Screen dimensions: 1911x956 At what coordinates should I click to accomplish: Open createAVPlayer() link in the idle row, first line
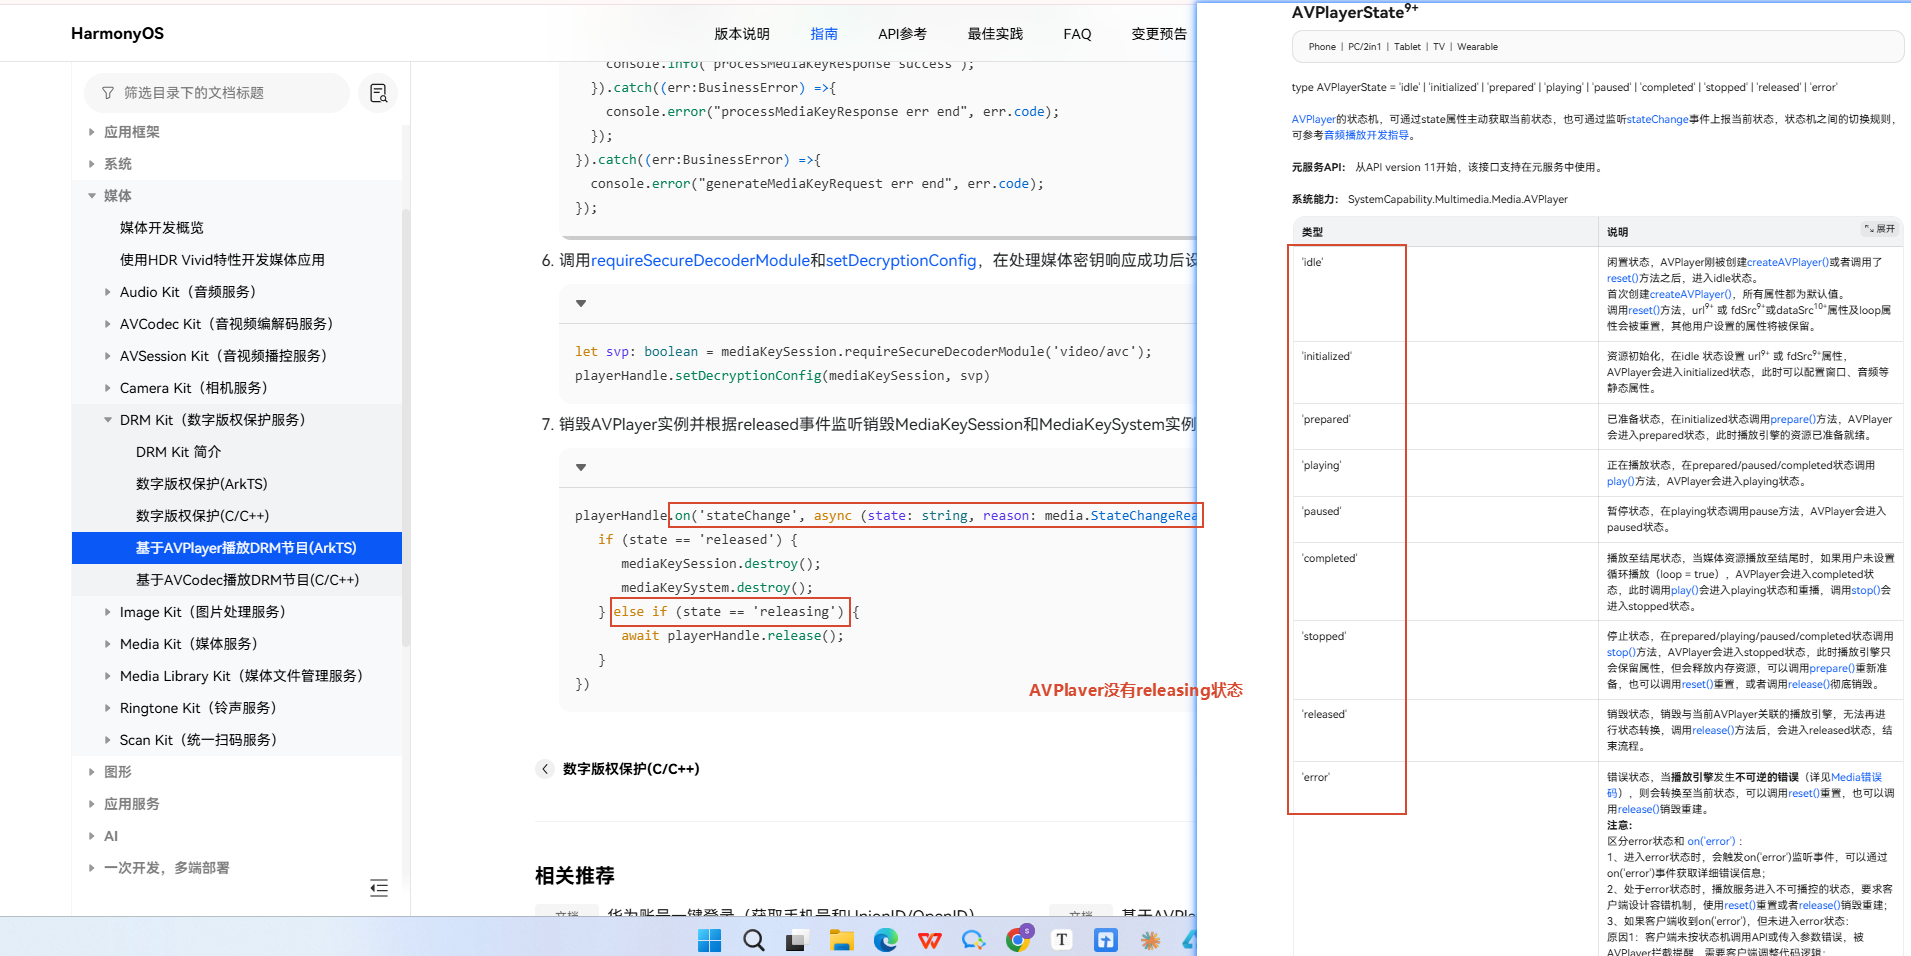point(1788,262)
